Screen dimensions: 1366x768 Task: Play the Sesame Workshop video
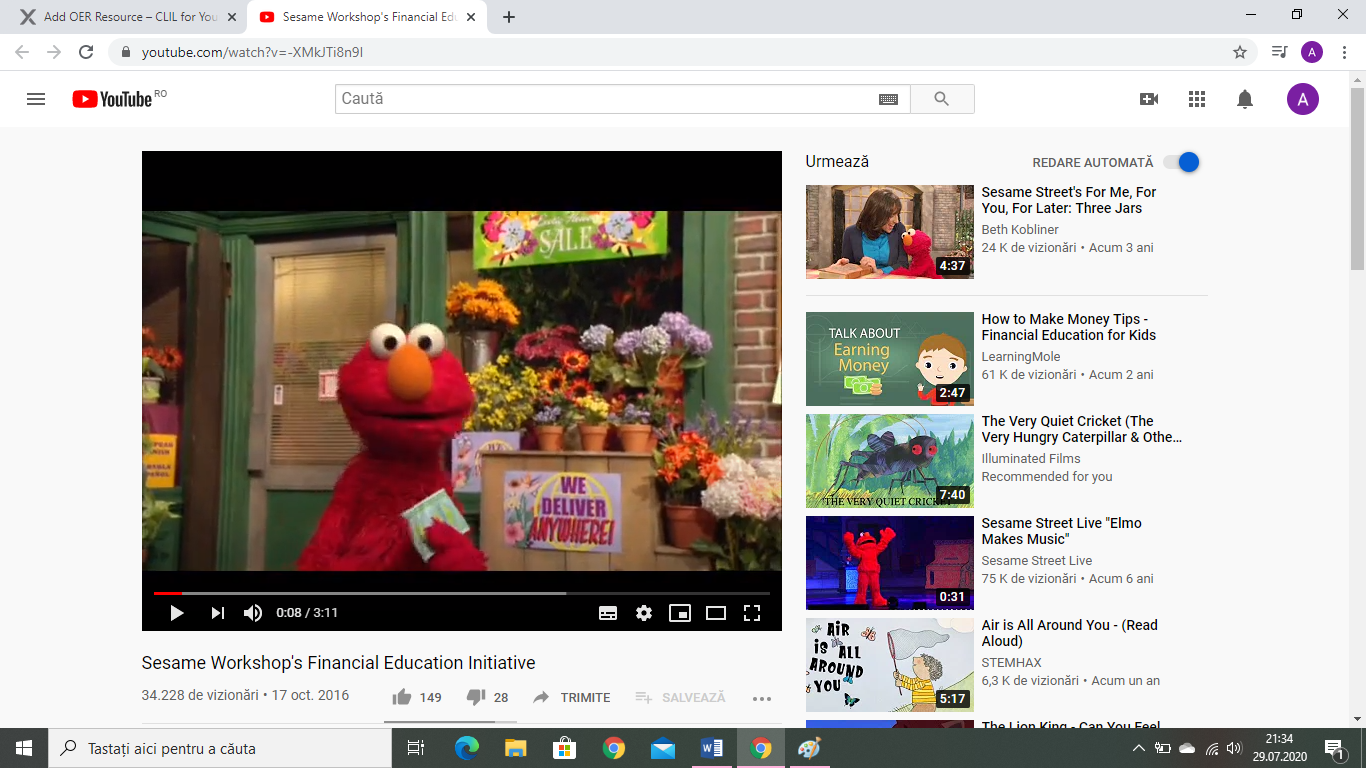(x=177, y=613)
